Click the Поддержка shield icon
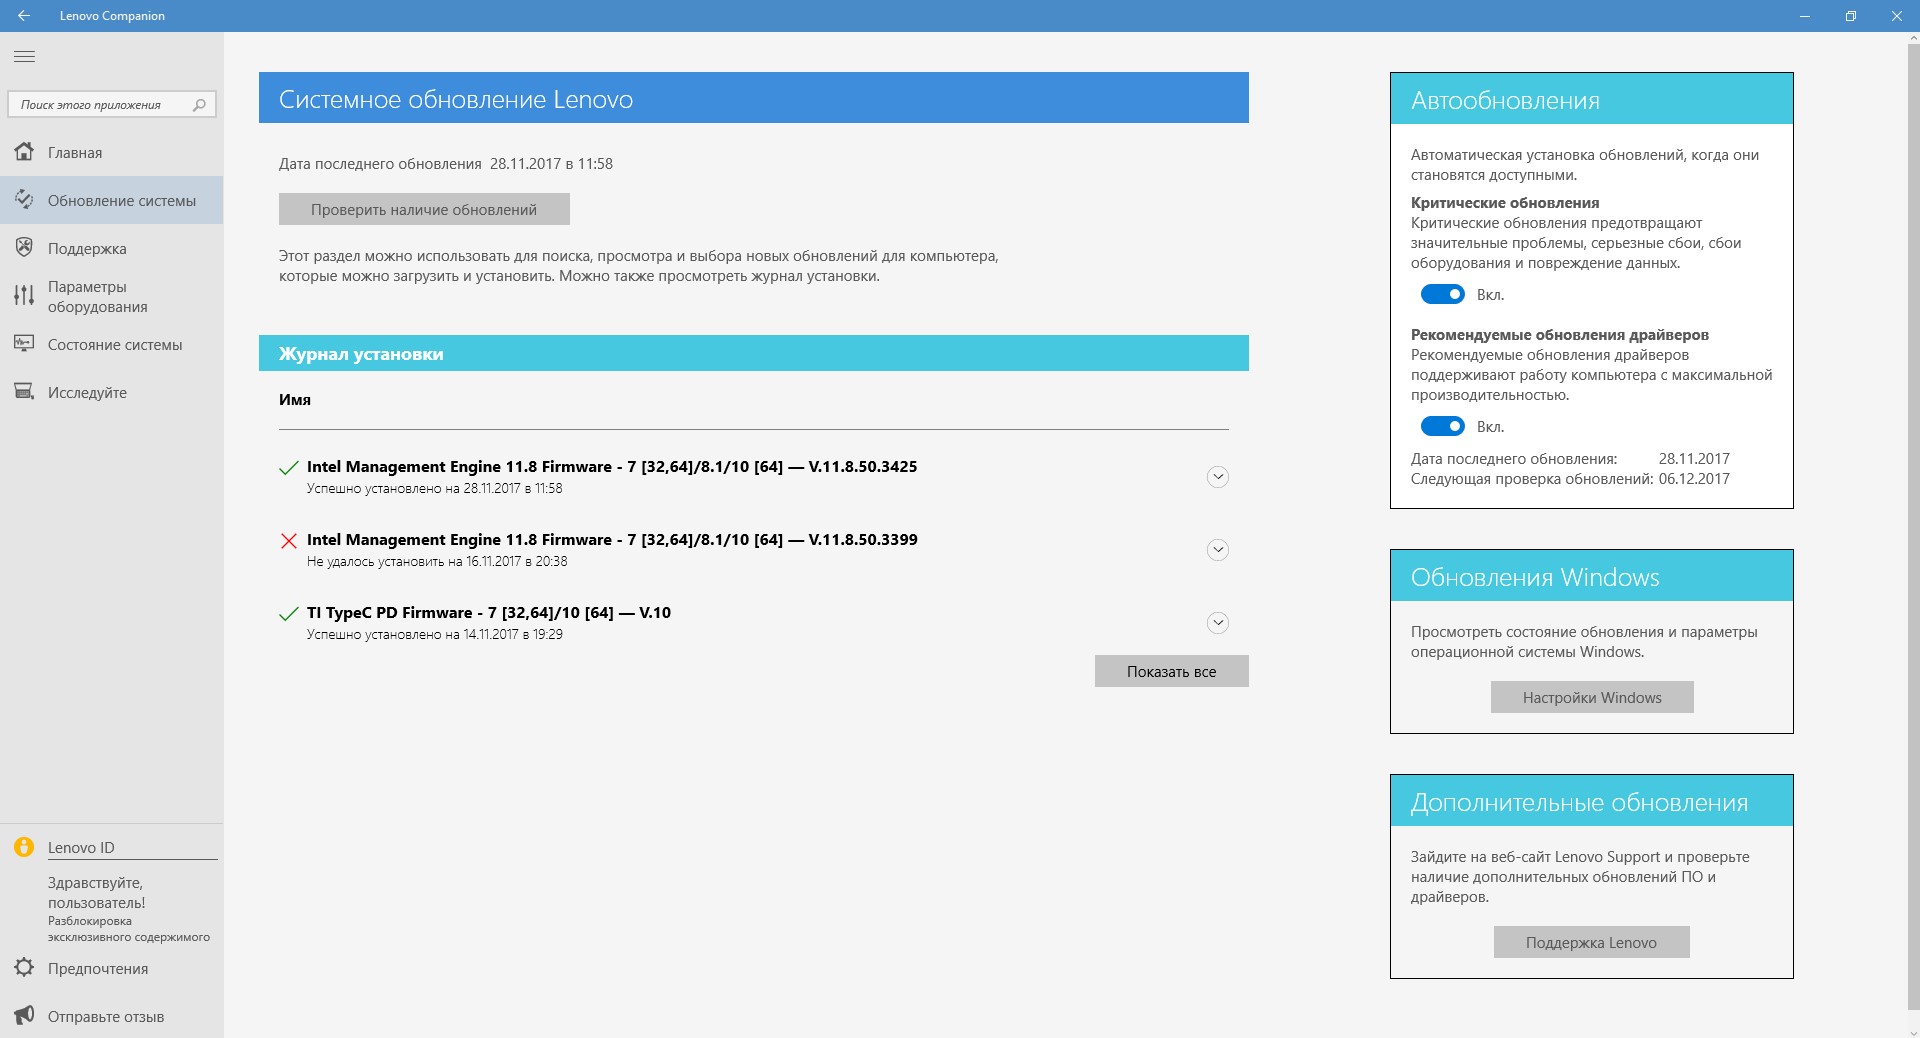The image size is (1920, 1038). [x=24, y=248]
